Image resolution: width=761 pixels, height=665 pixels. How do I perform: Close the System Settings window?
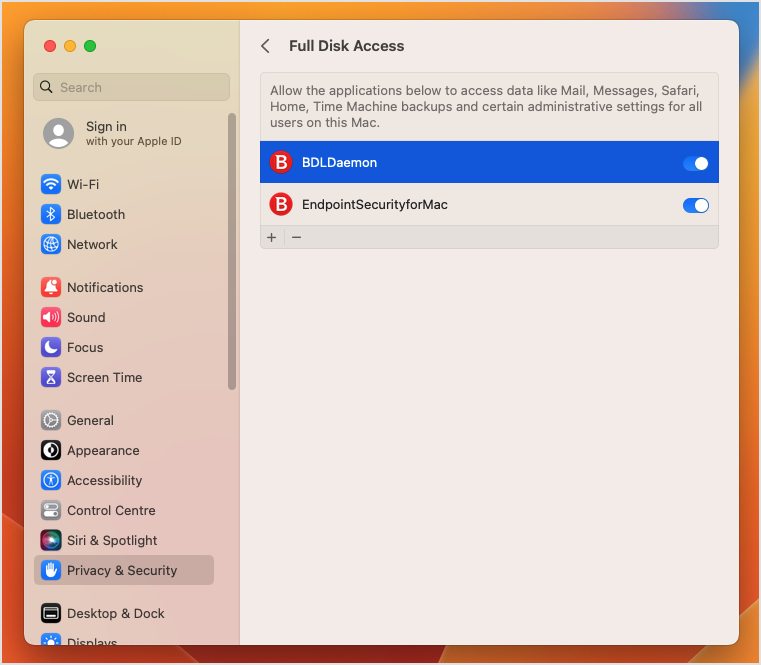pyautogui.click(x=50, y=46)
